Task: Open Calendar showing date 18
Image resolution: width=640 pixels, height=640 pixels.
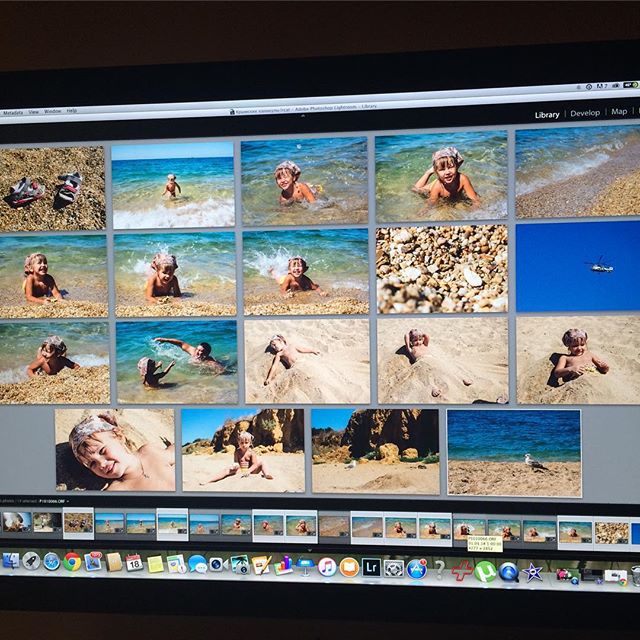Action: pyautogui.click(x=134, y=562)
